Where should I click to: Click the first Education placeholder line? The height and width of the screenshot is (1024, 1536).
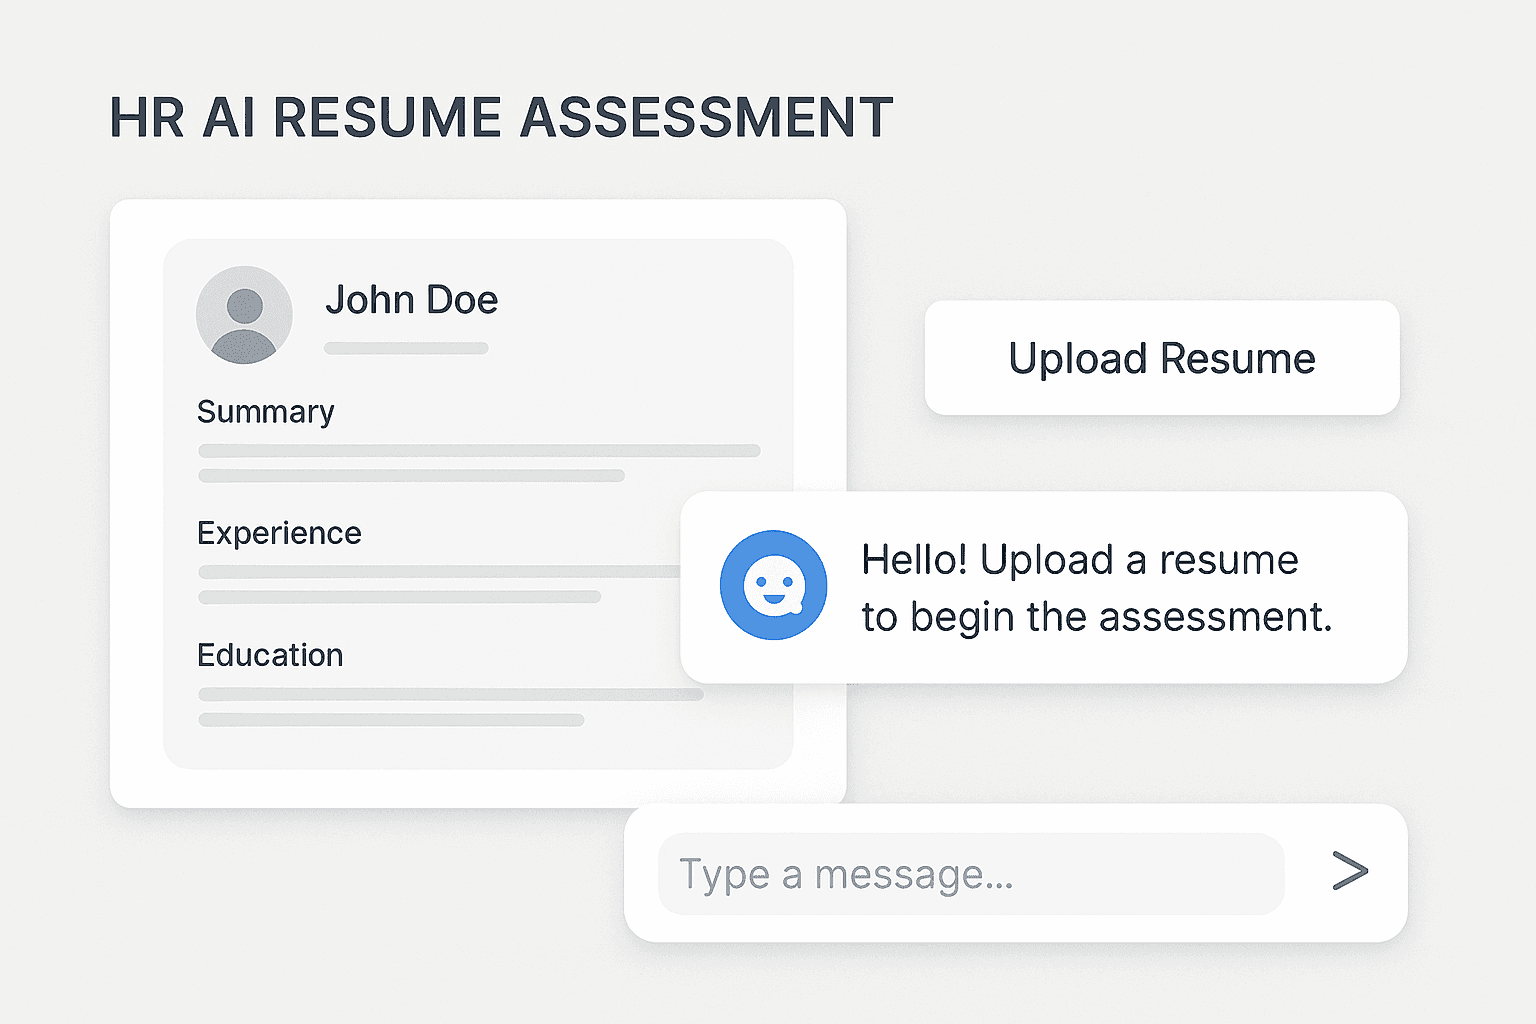coord(450,694)
